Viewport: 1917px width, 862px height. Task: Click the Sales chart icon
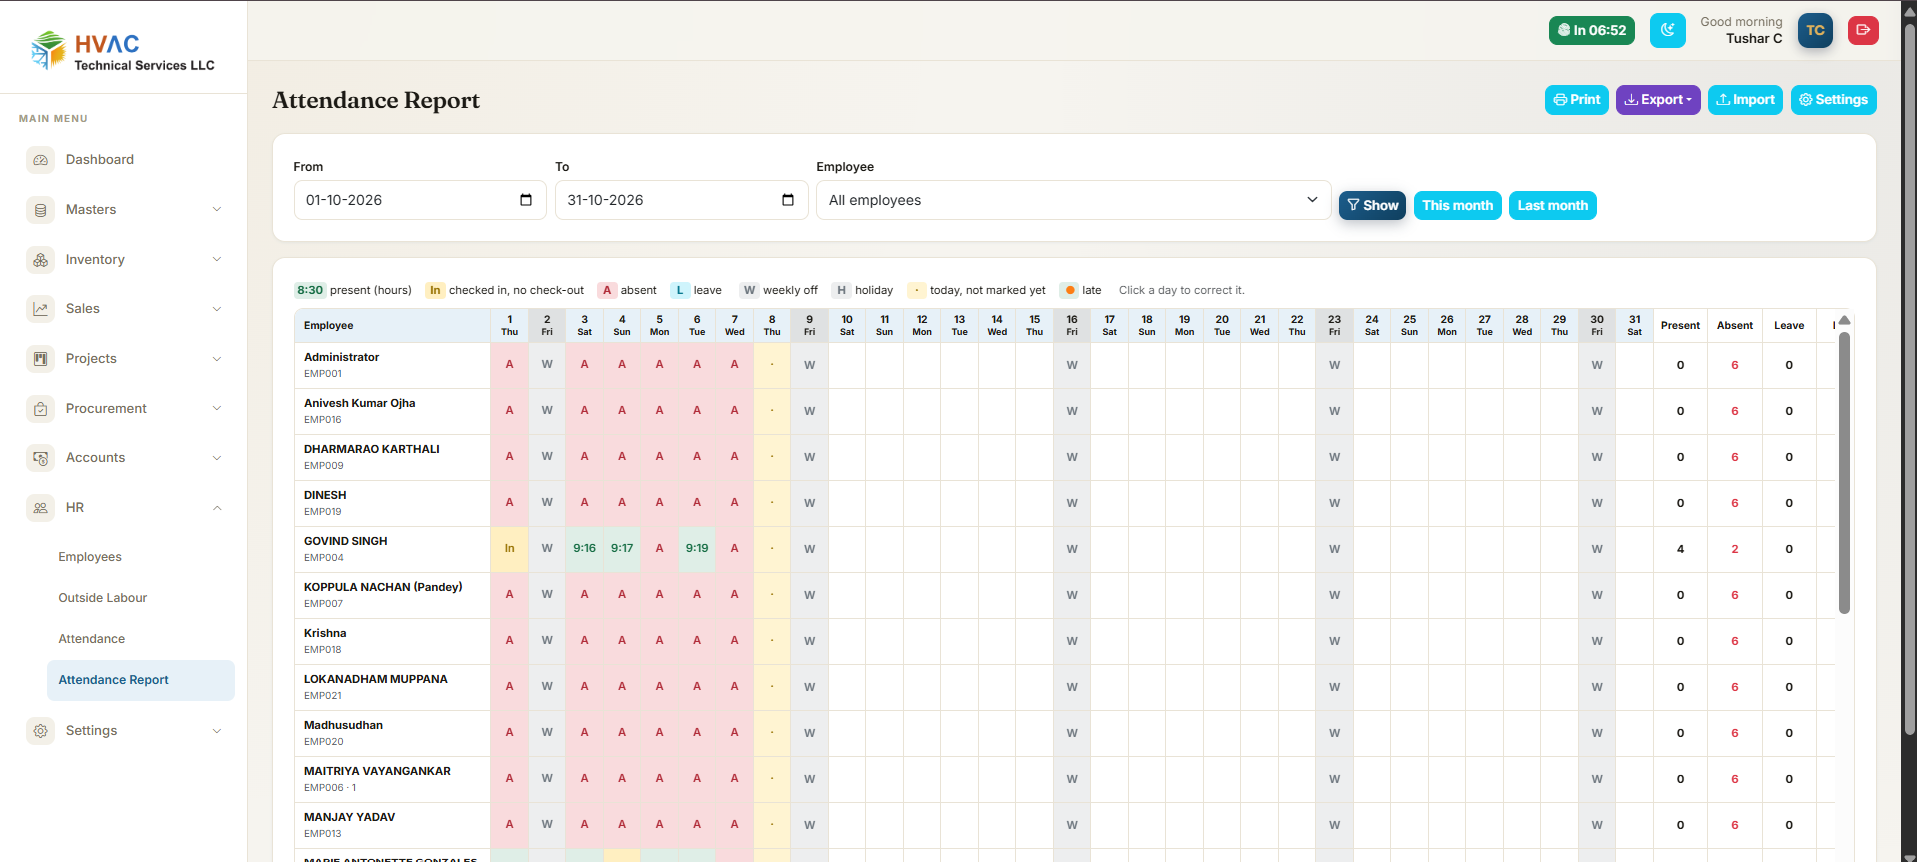pyautogui.click(x=40, y=309)
